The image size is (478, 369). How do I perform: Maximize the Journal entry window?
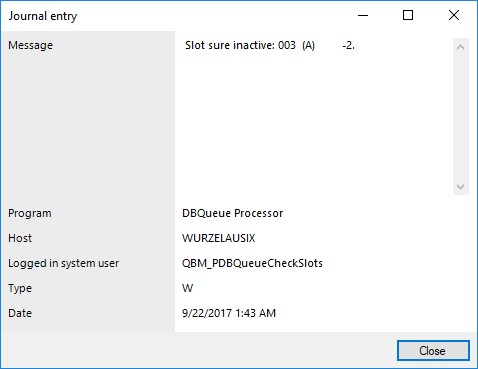(408, 15)
